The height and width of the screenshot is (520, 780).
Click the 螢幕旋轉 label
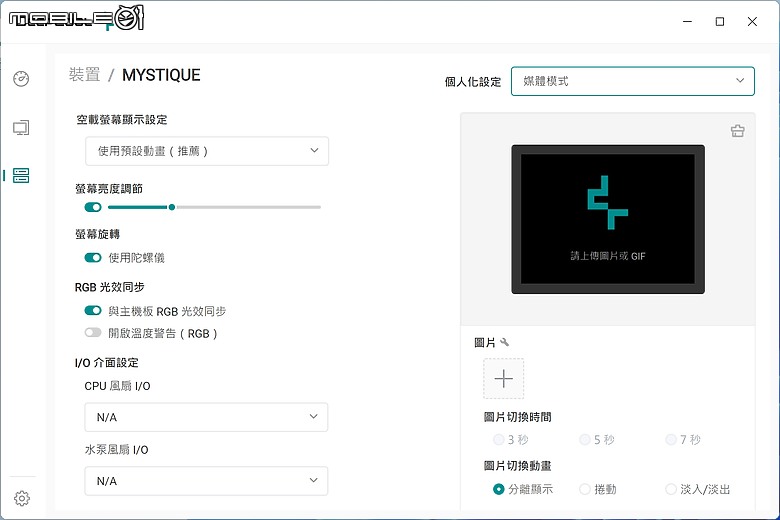coord(98,234)
